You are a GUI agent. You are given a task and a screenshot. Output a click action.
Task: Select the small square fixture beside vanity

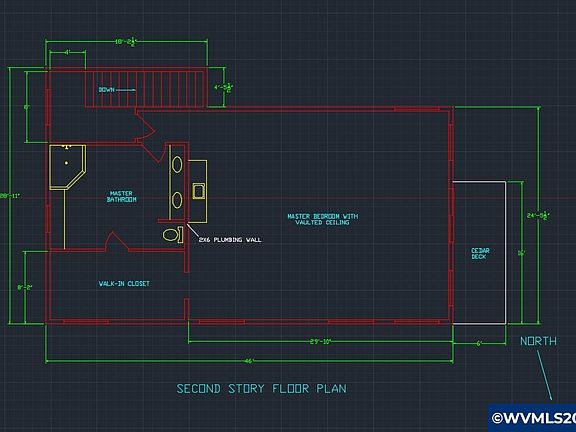[x=198, y=191]
